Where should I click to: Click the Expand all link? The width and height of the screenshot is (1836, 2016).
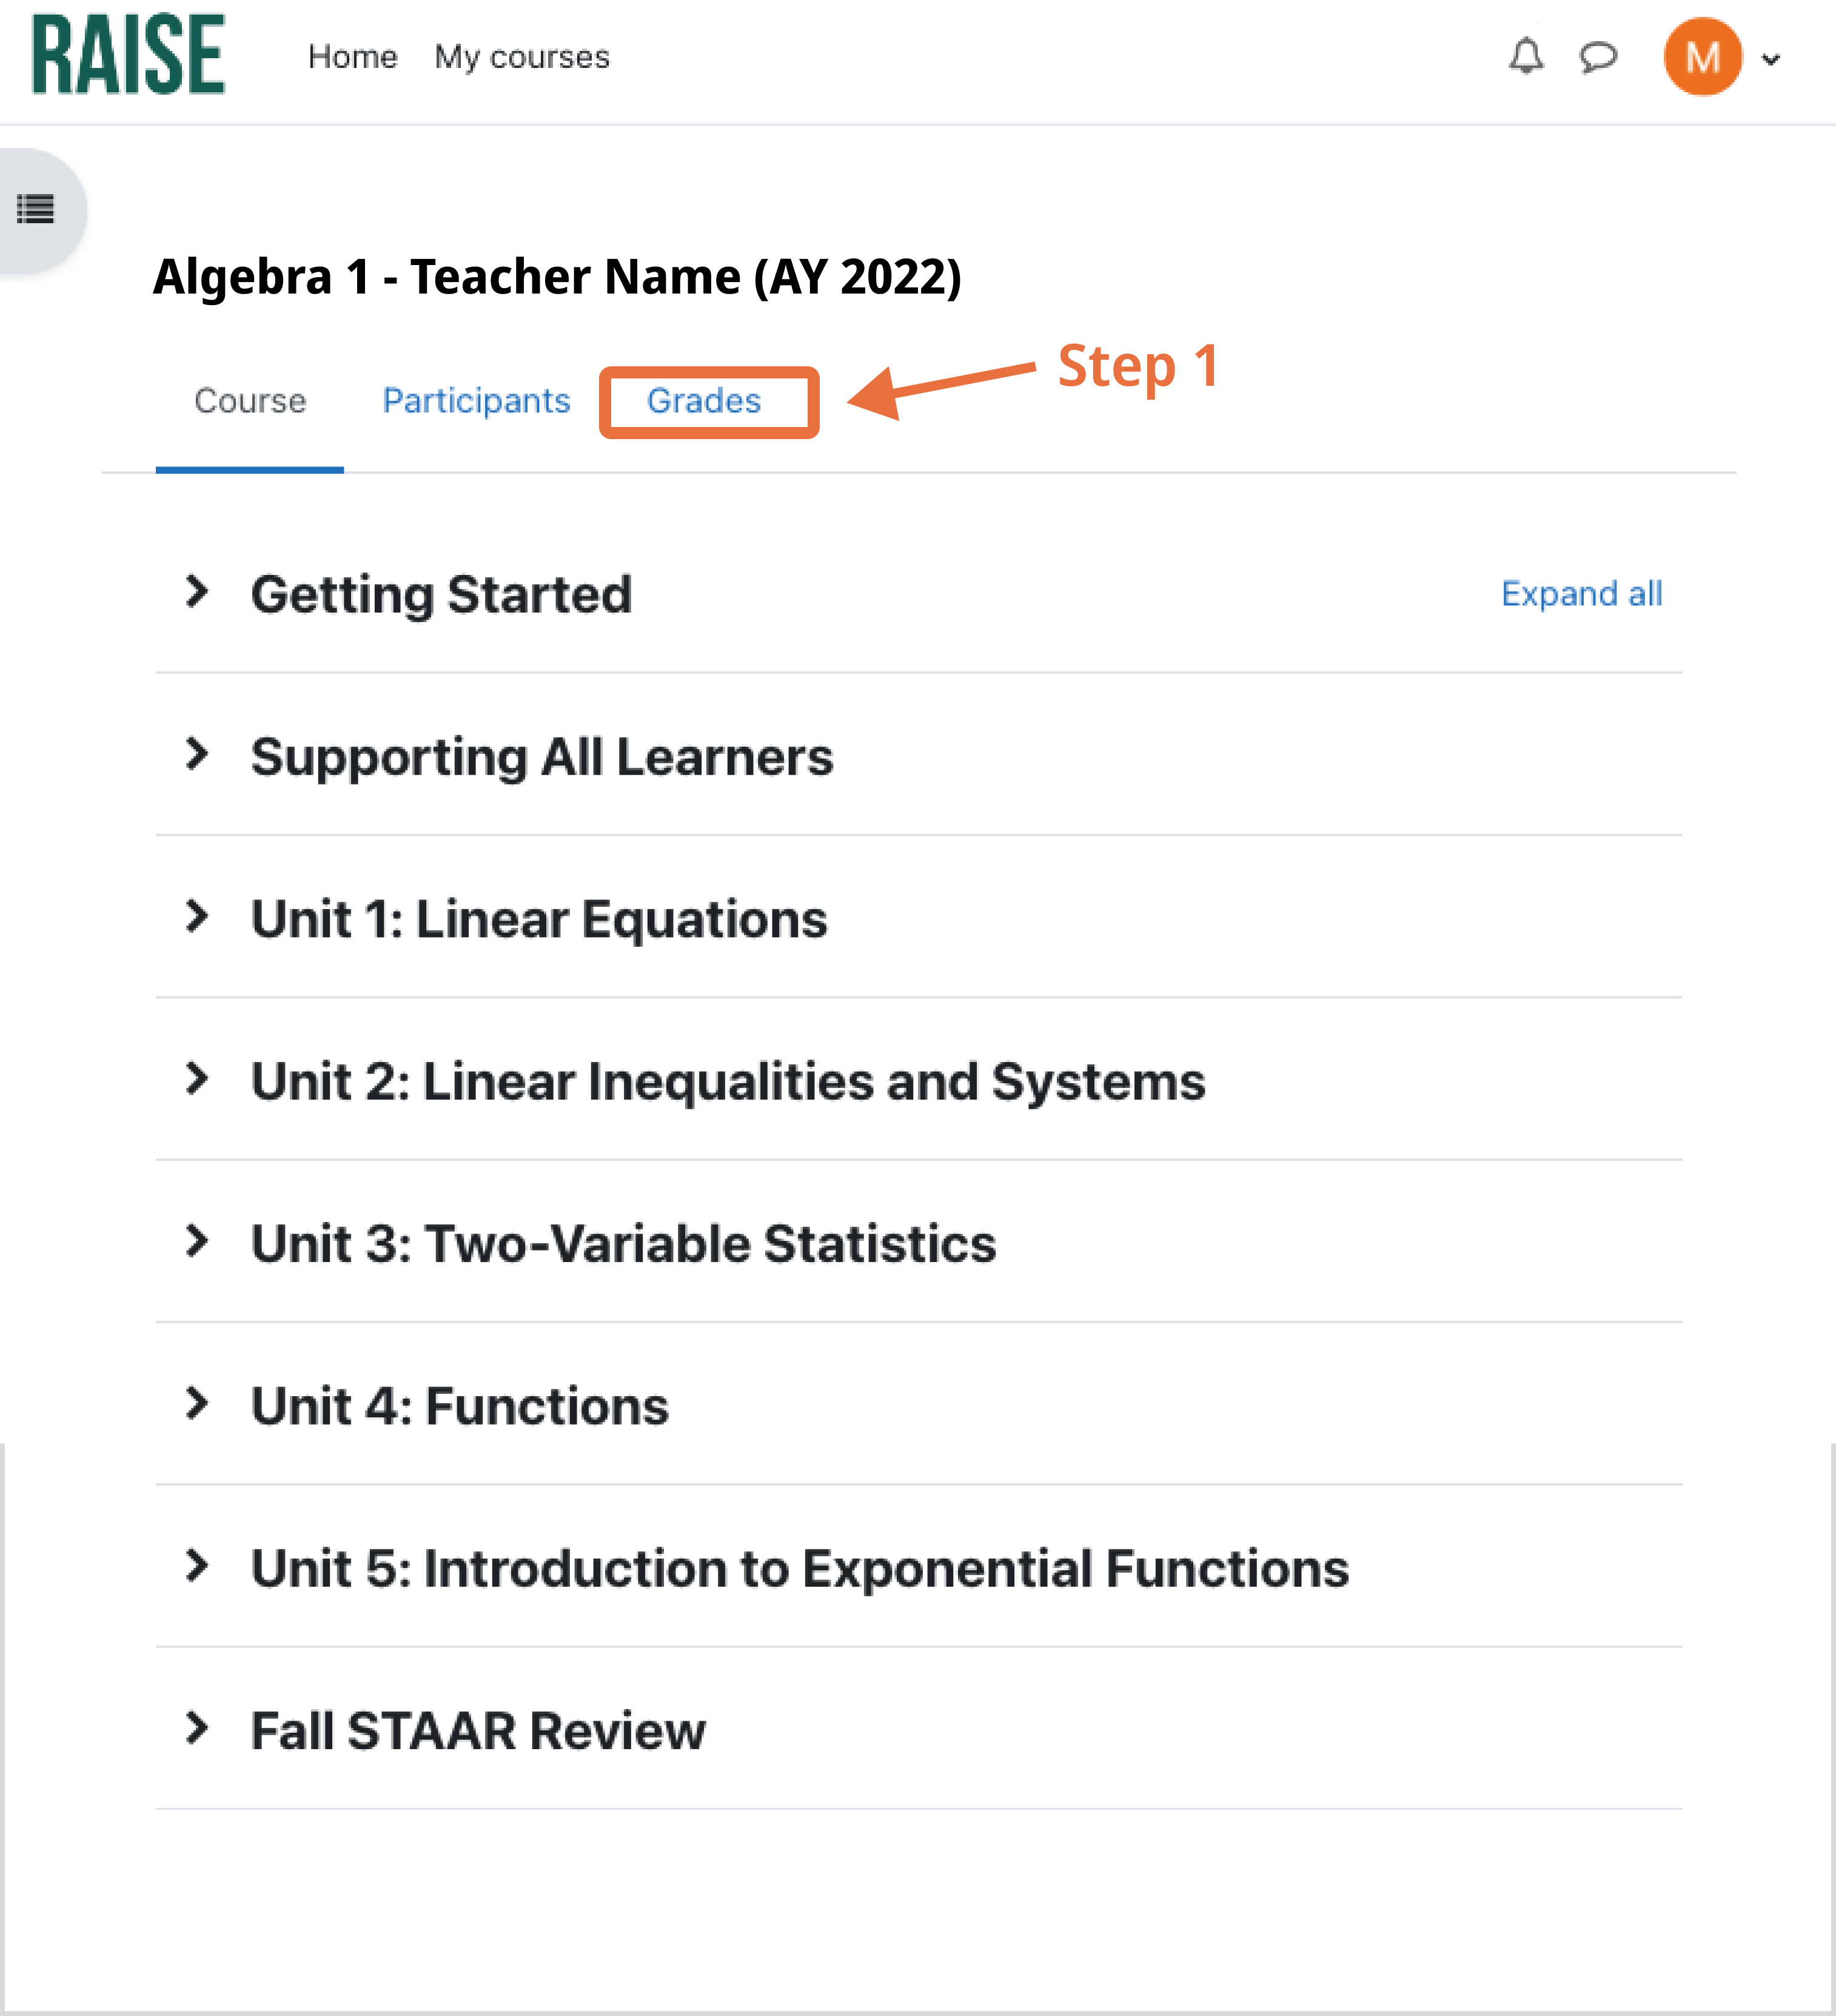tap(1581, 594)
